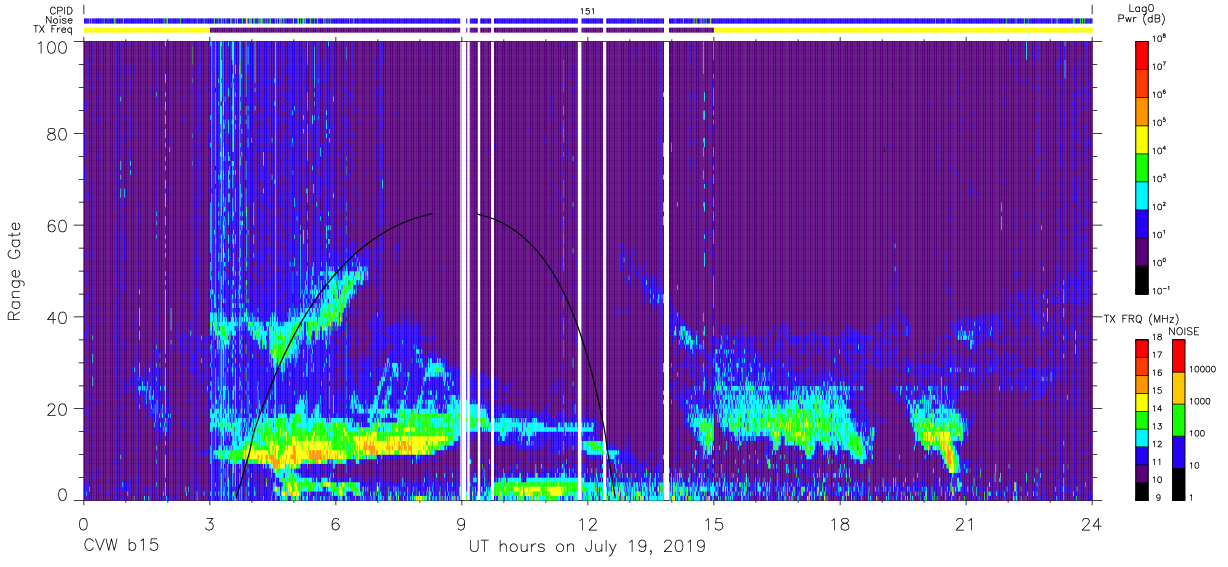
Task: Click the black curved line's peak near range gate 62
Action: tap(433, 213)
